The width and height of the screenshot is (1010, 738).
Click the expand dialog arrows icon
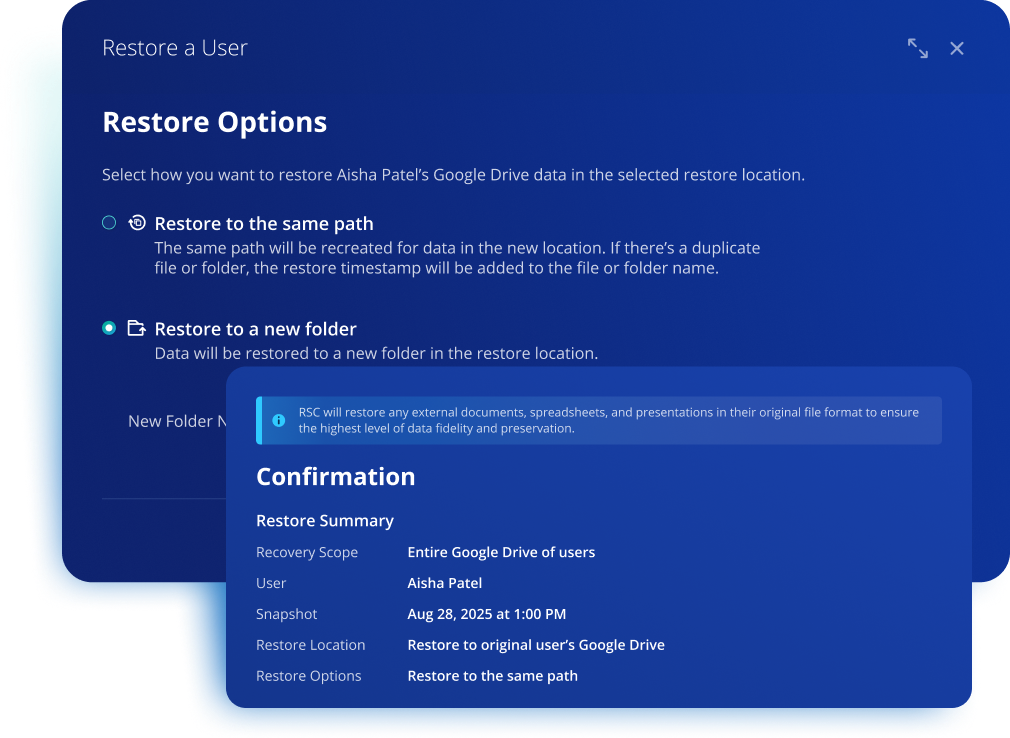click(x=917, y=48)
